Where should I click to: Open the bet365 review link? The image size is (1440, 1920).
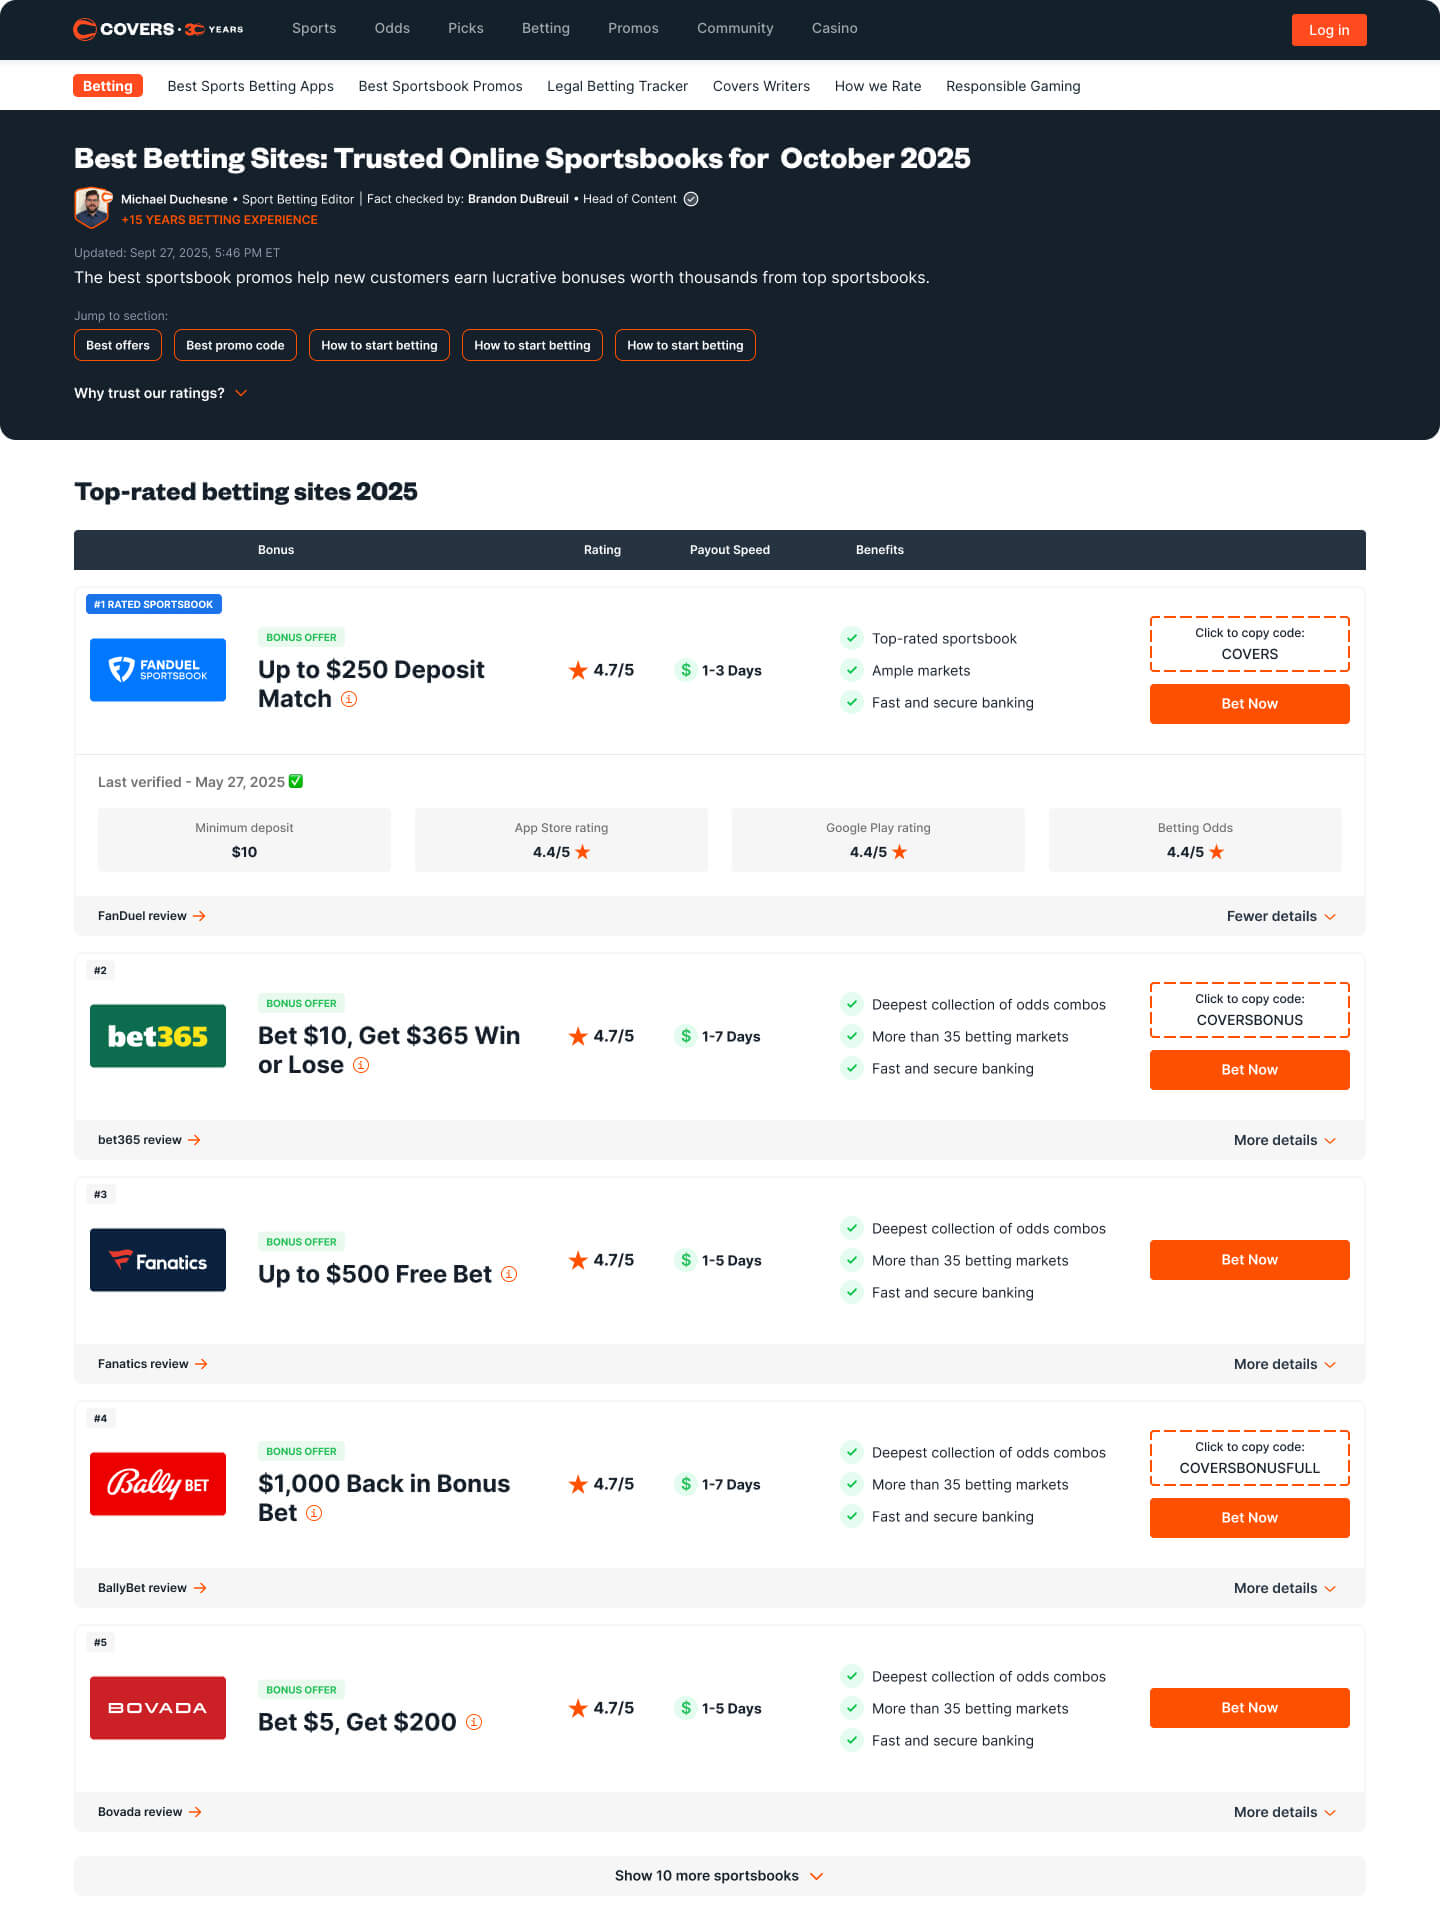pos(149,1140)
